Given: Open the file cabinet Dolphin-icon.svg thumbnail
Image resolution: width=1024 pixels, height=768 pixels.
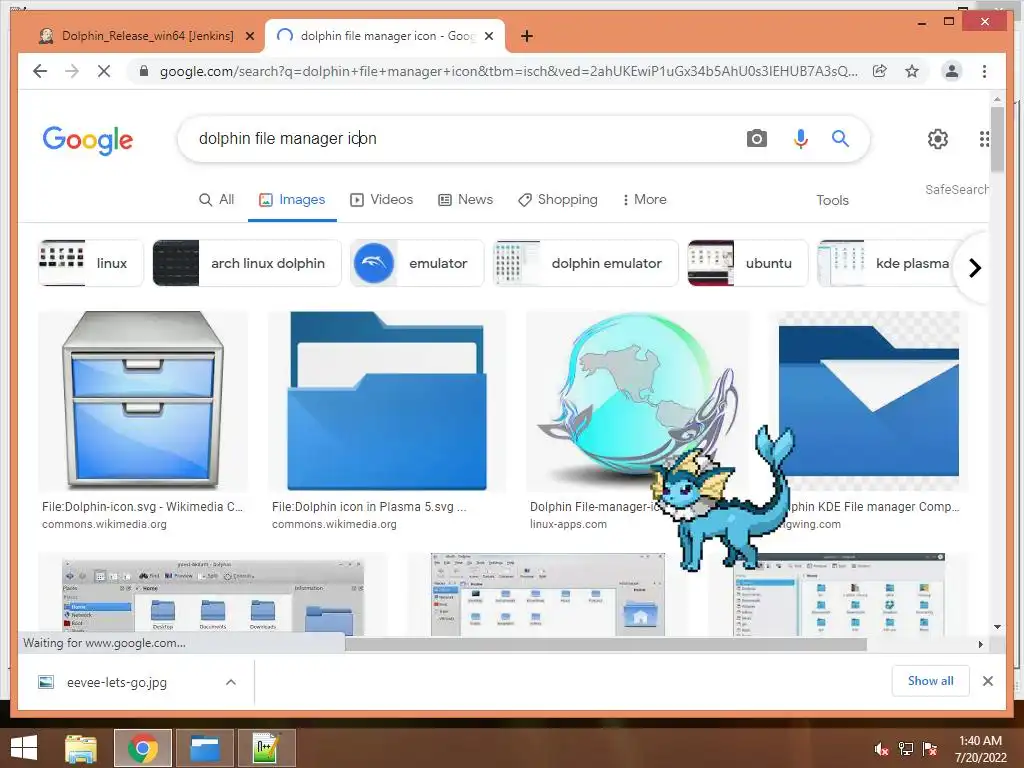Looking at the screenshot, I should coord(143,401).
